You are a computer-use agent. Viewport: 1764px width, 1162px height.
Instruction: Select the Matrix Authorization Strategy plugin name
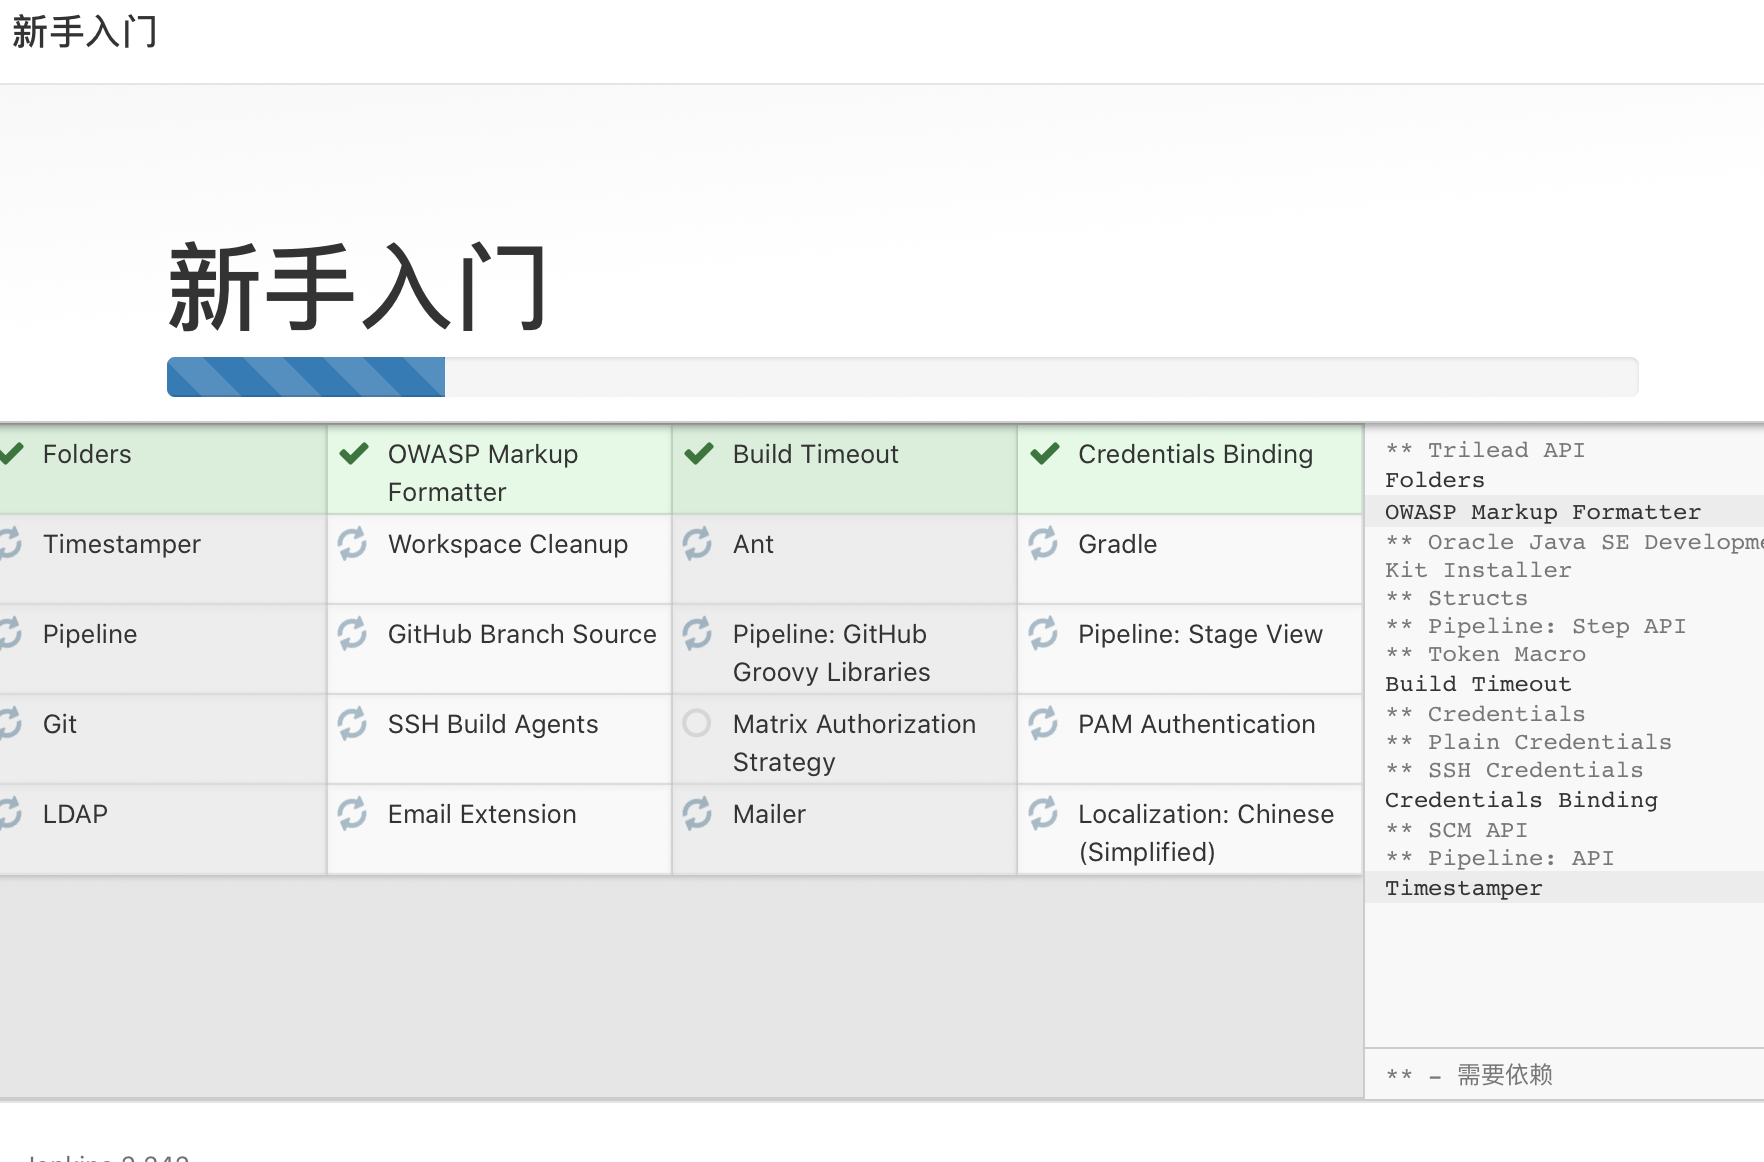(855, 743)
